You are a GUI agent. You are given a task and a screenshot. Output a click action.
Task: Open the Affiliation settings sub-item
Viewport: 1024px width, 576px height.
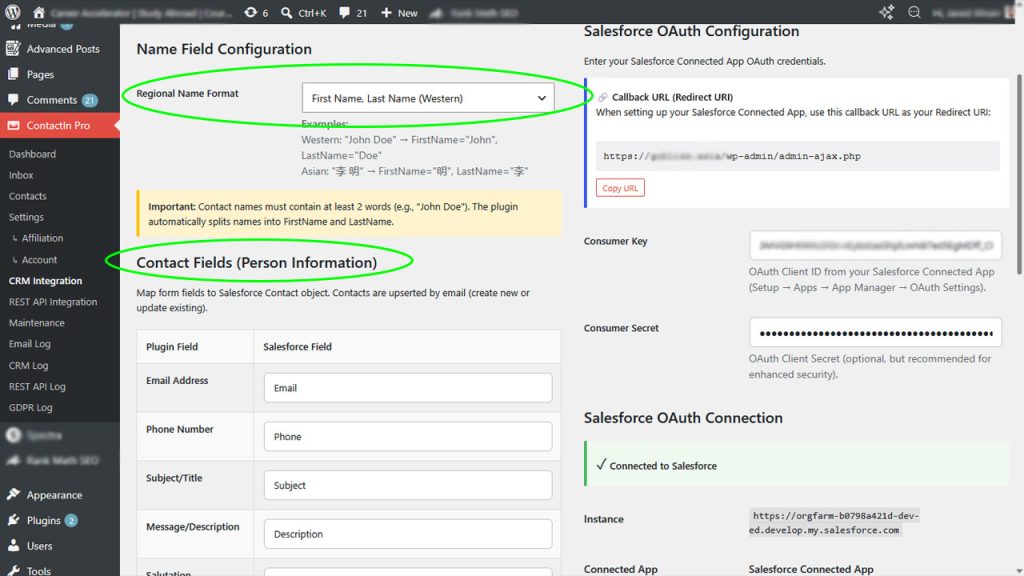(x=42, y=238)
